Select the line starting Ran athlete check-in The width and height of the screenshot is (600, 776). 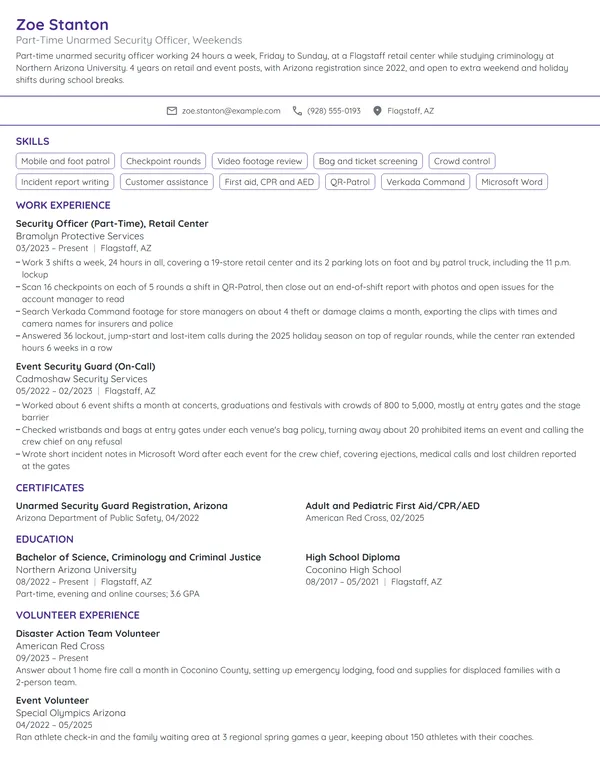click(275, 737)
